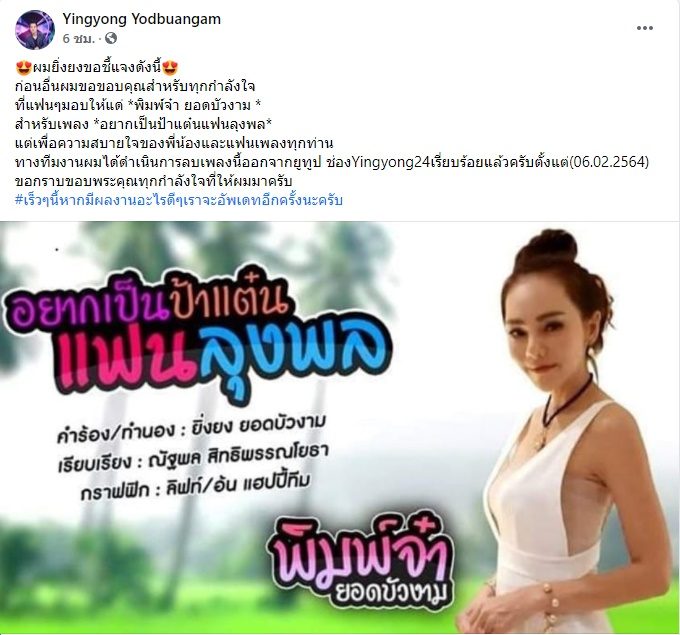Viewport: 680px width, 635px height.
Task: Open the poster photo of woman in white dress
Action: coord(340,428)
